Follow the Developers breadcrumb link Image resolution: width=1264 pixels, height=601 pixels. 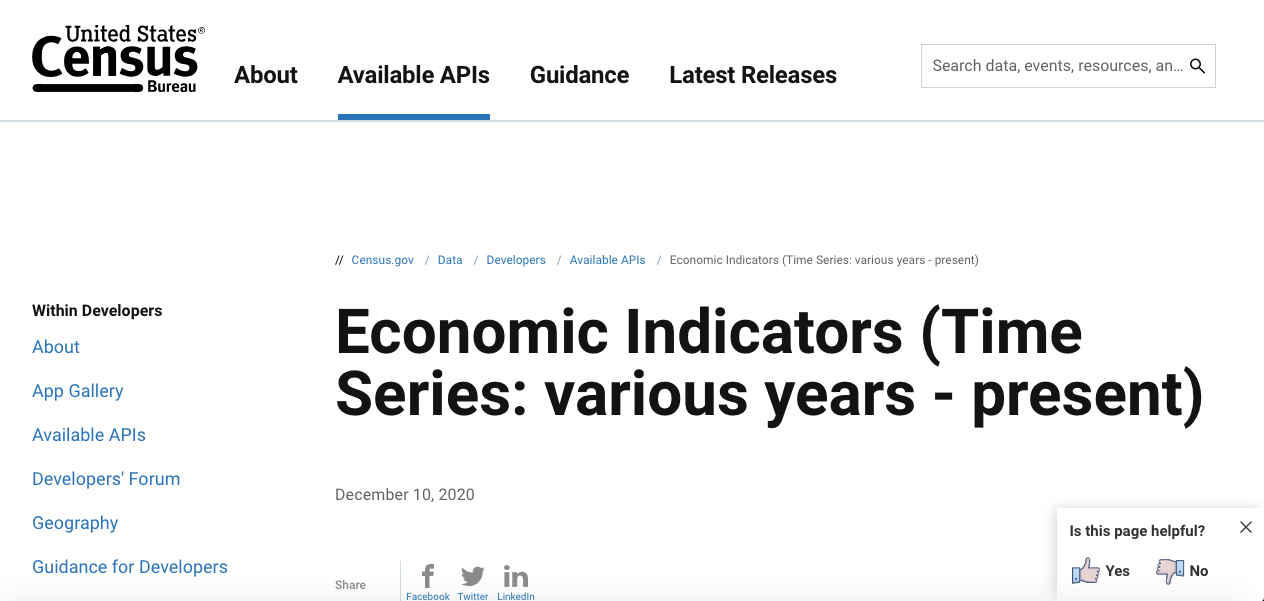[x=516, y=260]
